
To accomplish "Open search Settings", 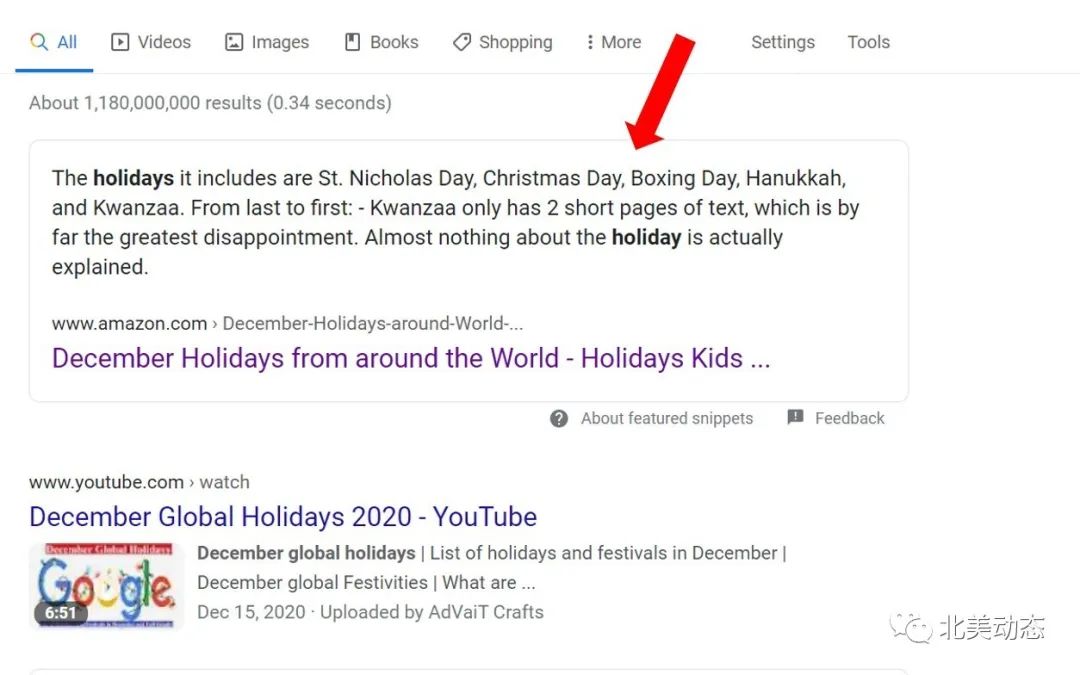I will pos(782,42).
